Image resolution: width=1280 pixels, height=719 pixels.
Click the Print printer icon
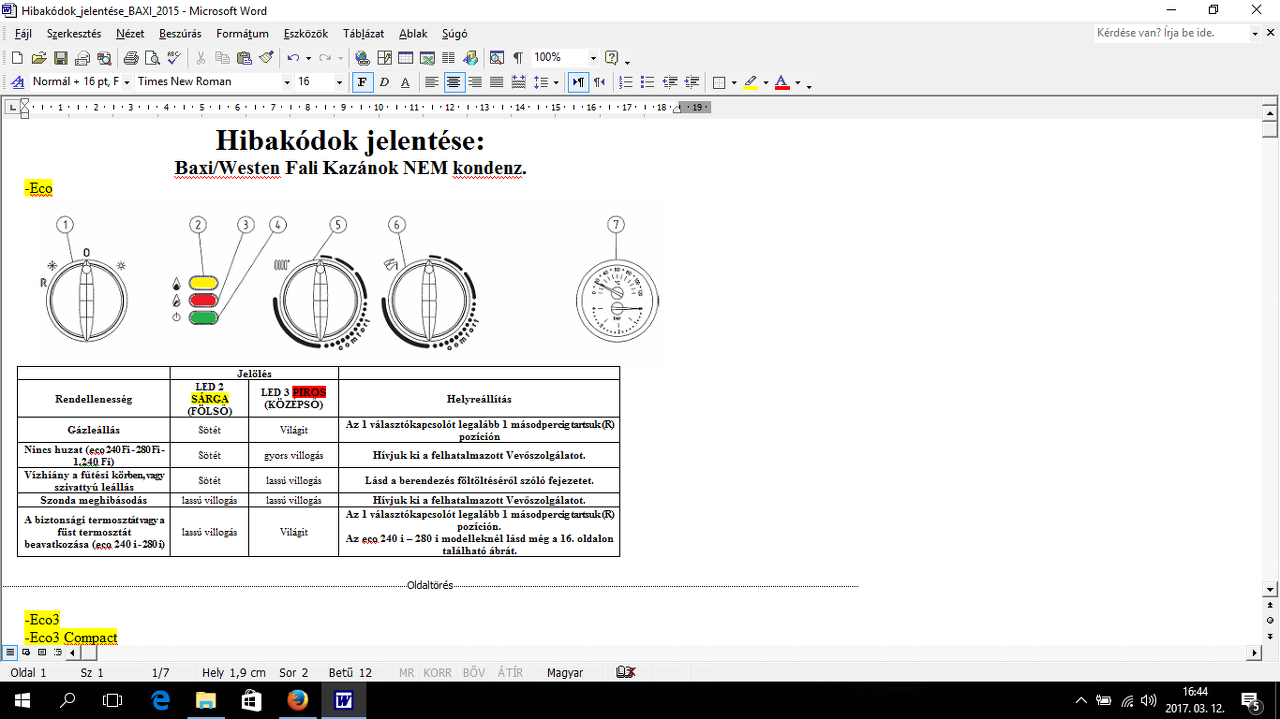130,58
